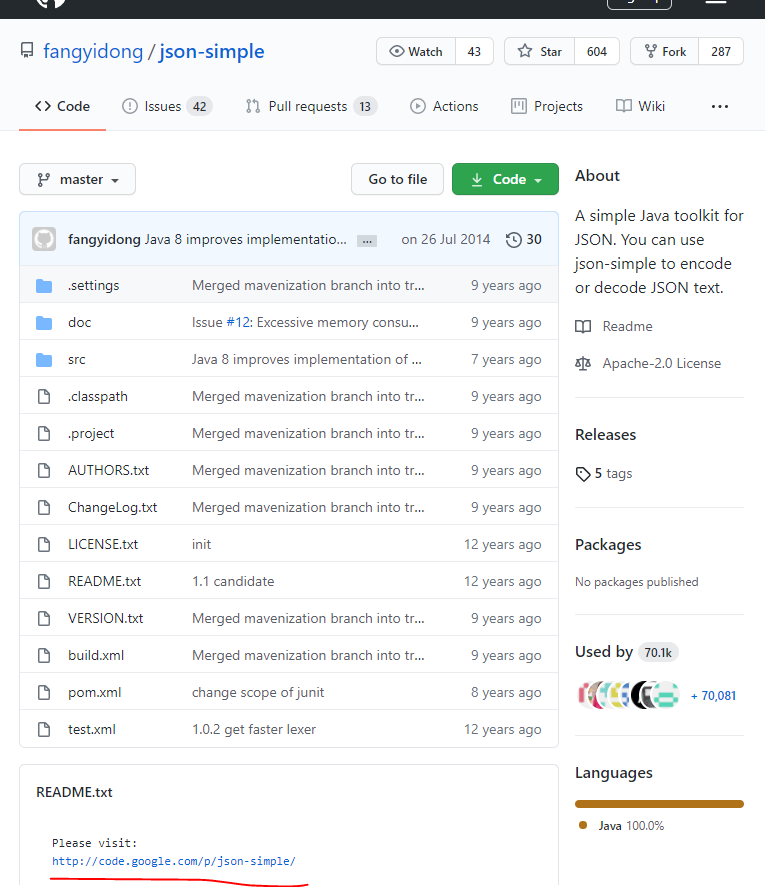Open issue #12 link in doc row

(238, 322)
